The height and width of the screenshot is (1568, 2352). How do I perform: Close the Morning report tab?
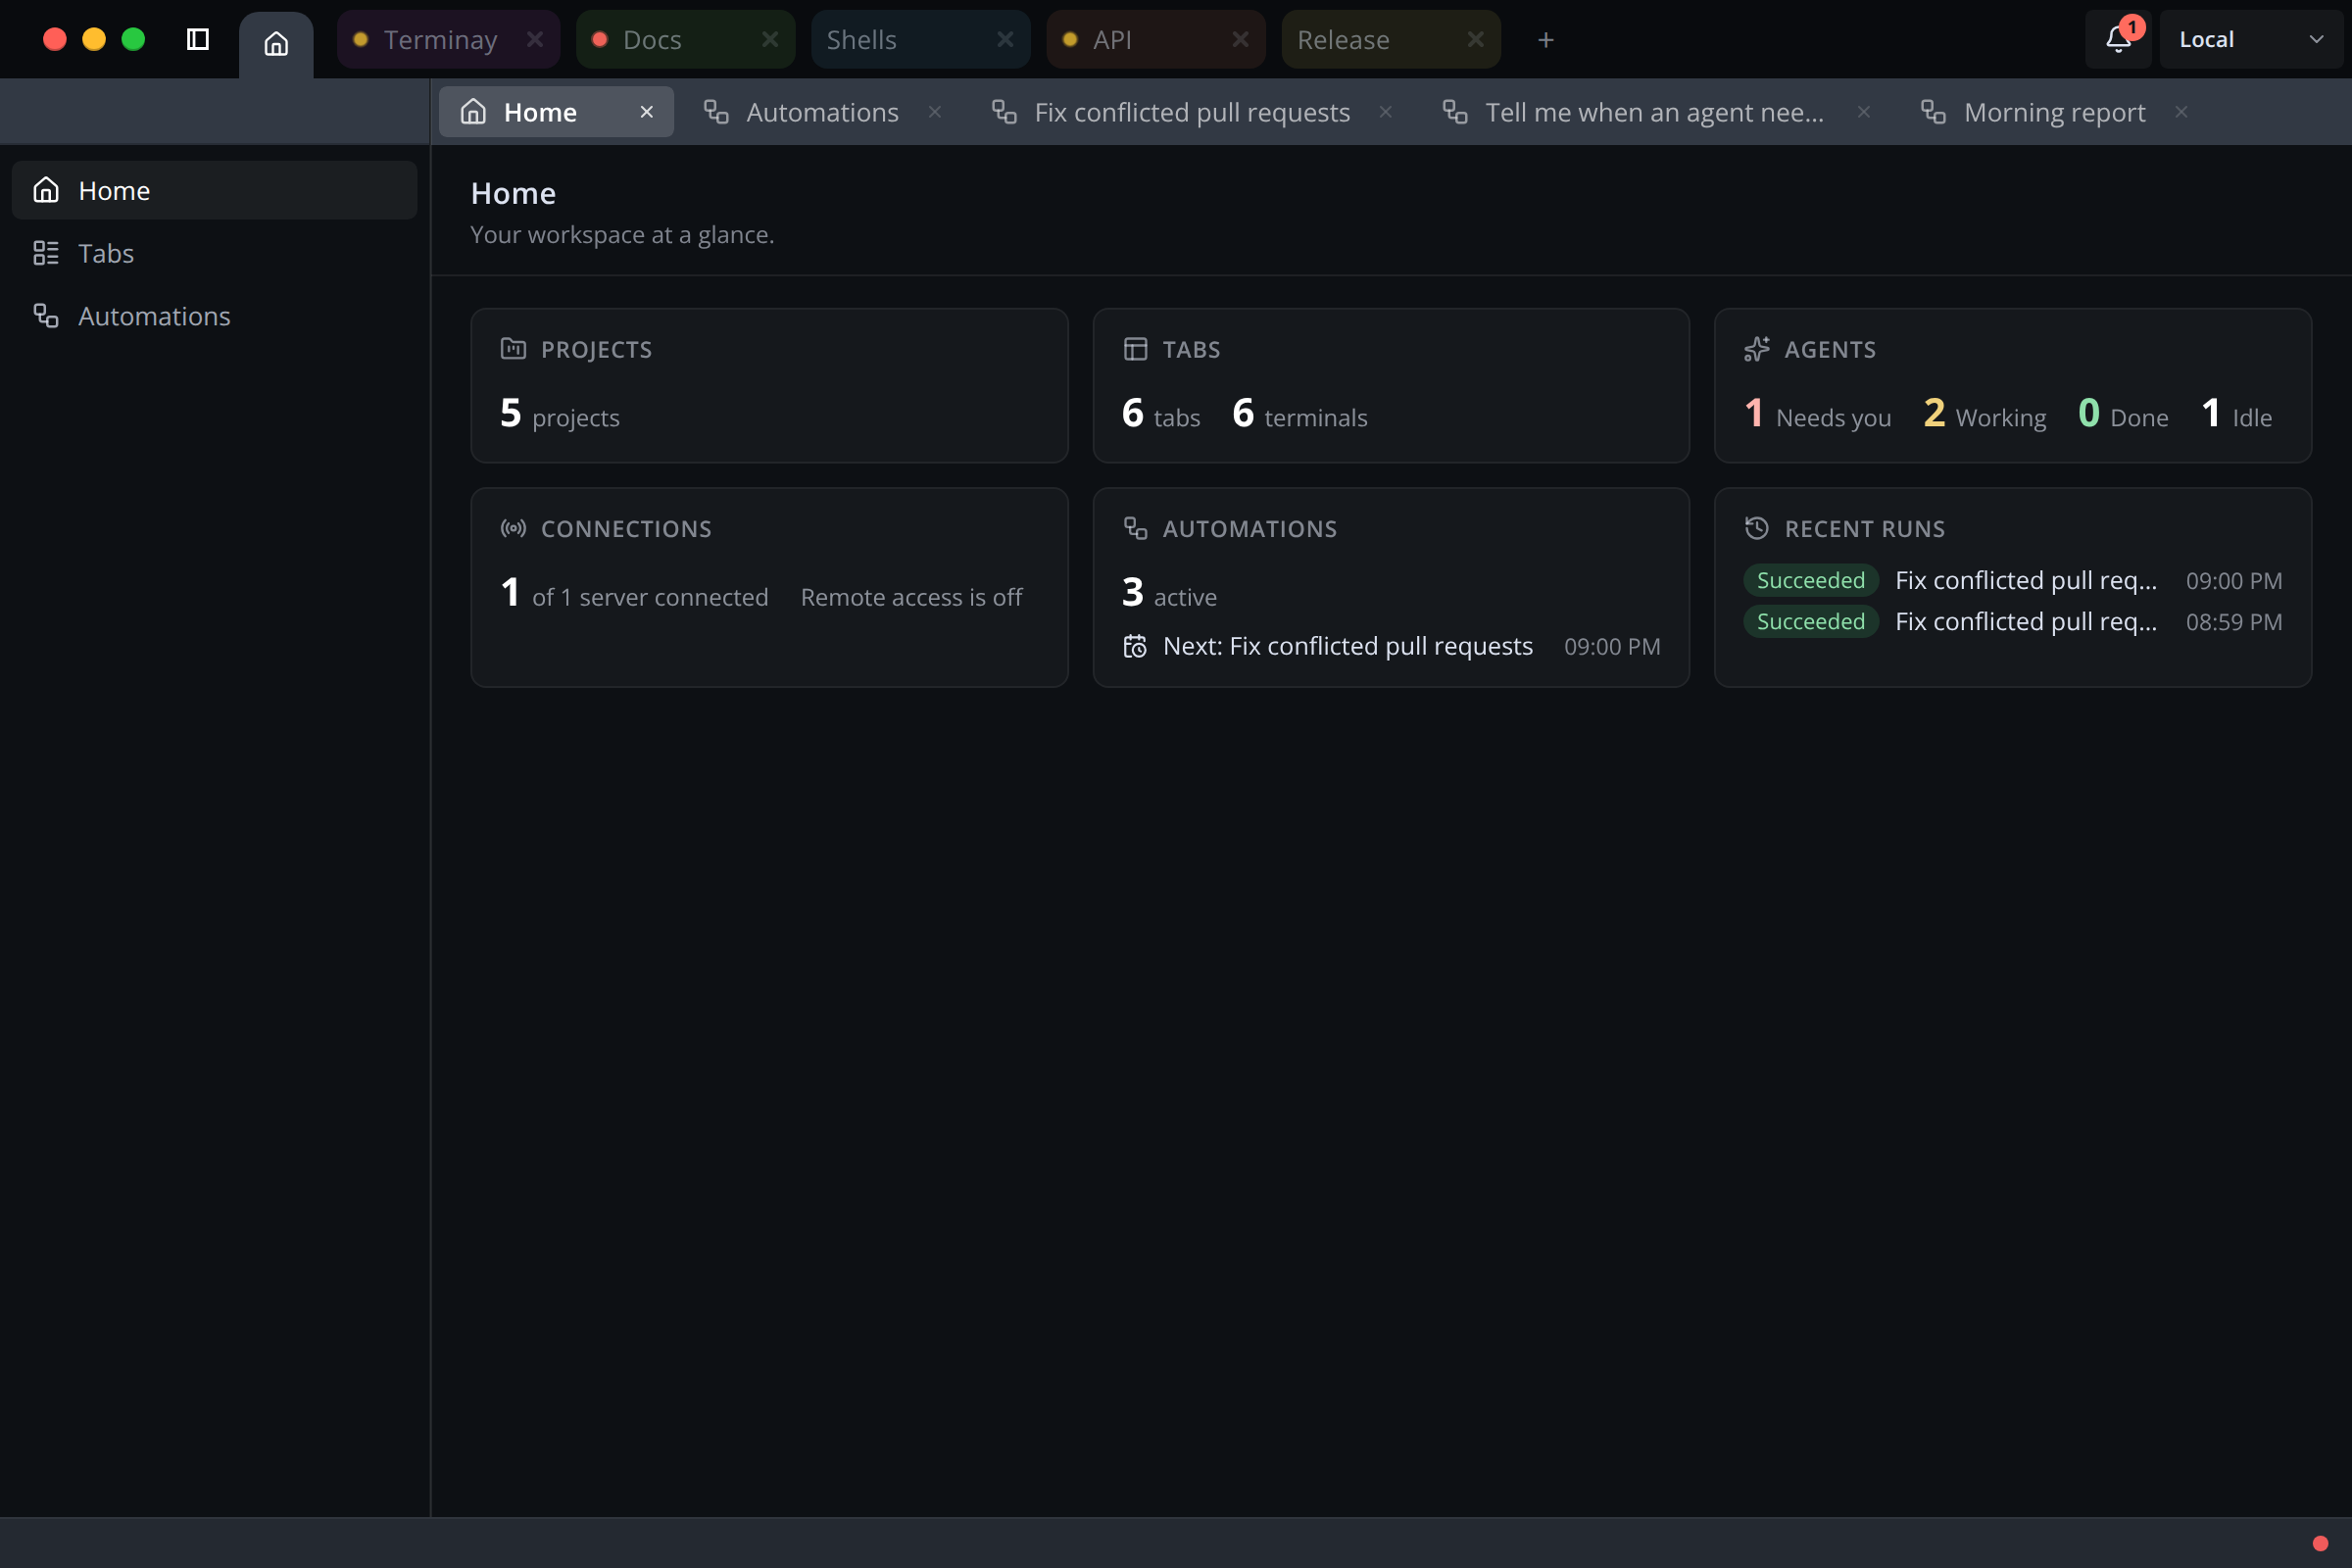coord(2181,112)
